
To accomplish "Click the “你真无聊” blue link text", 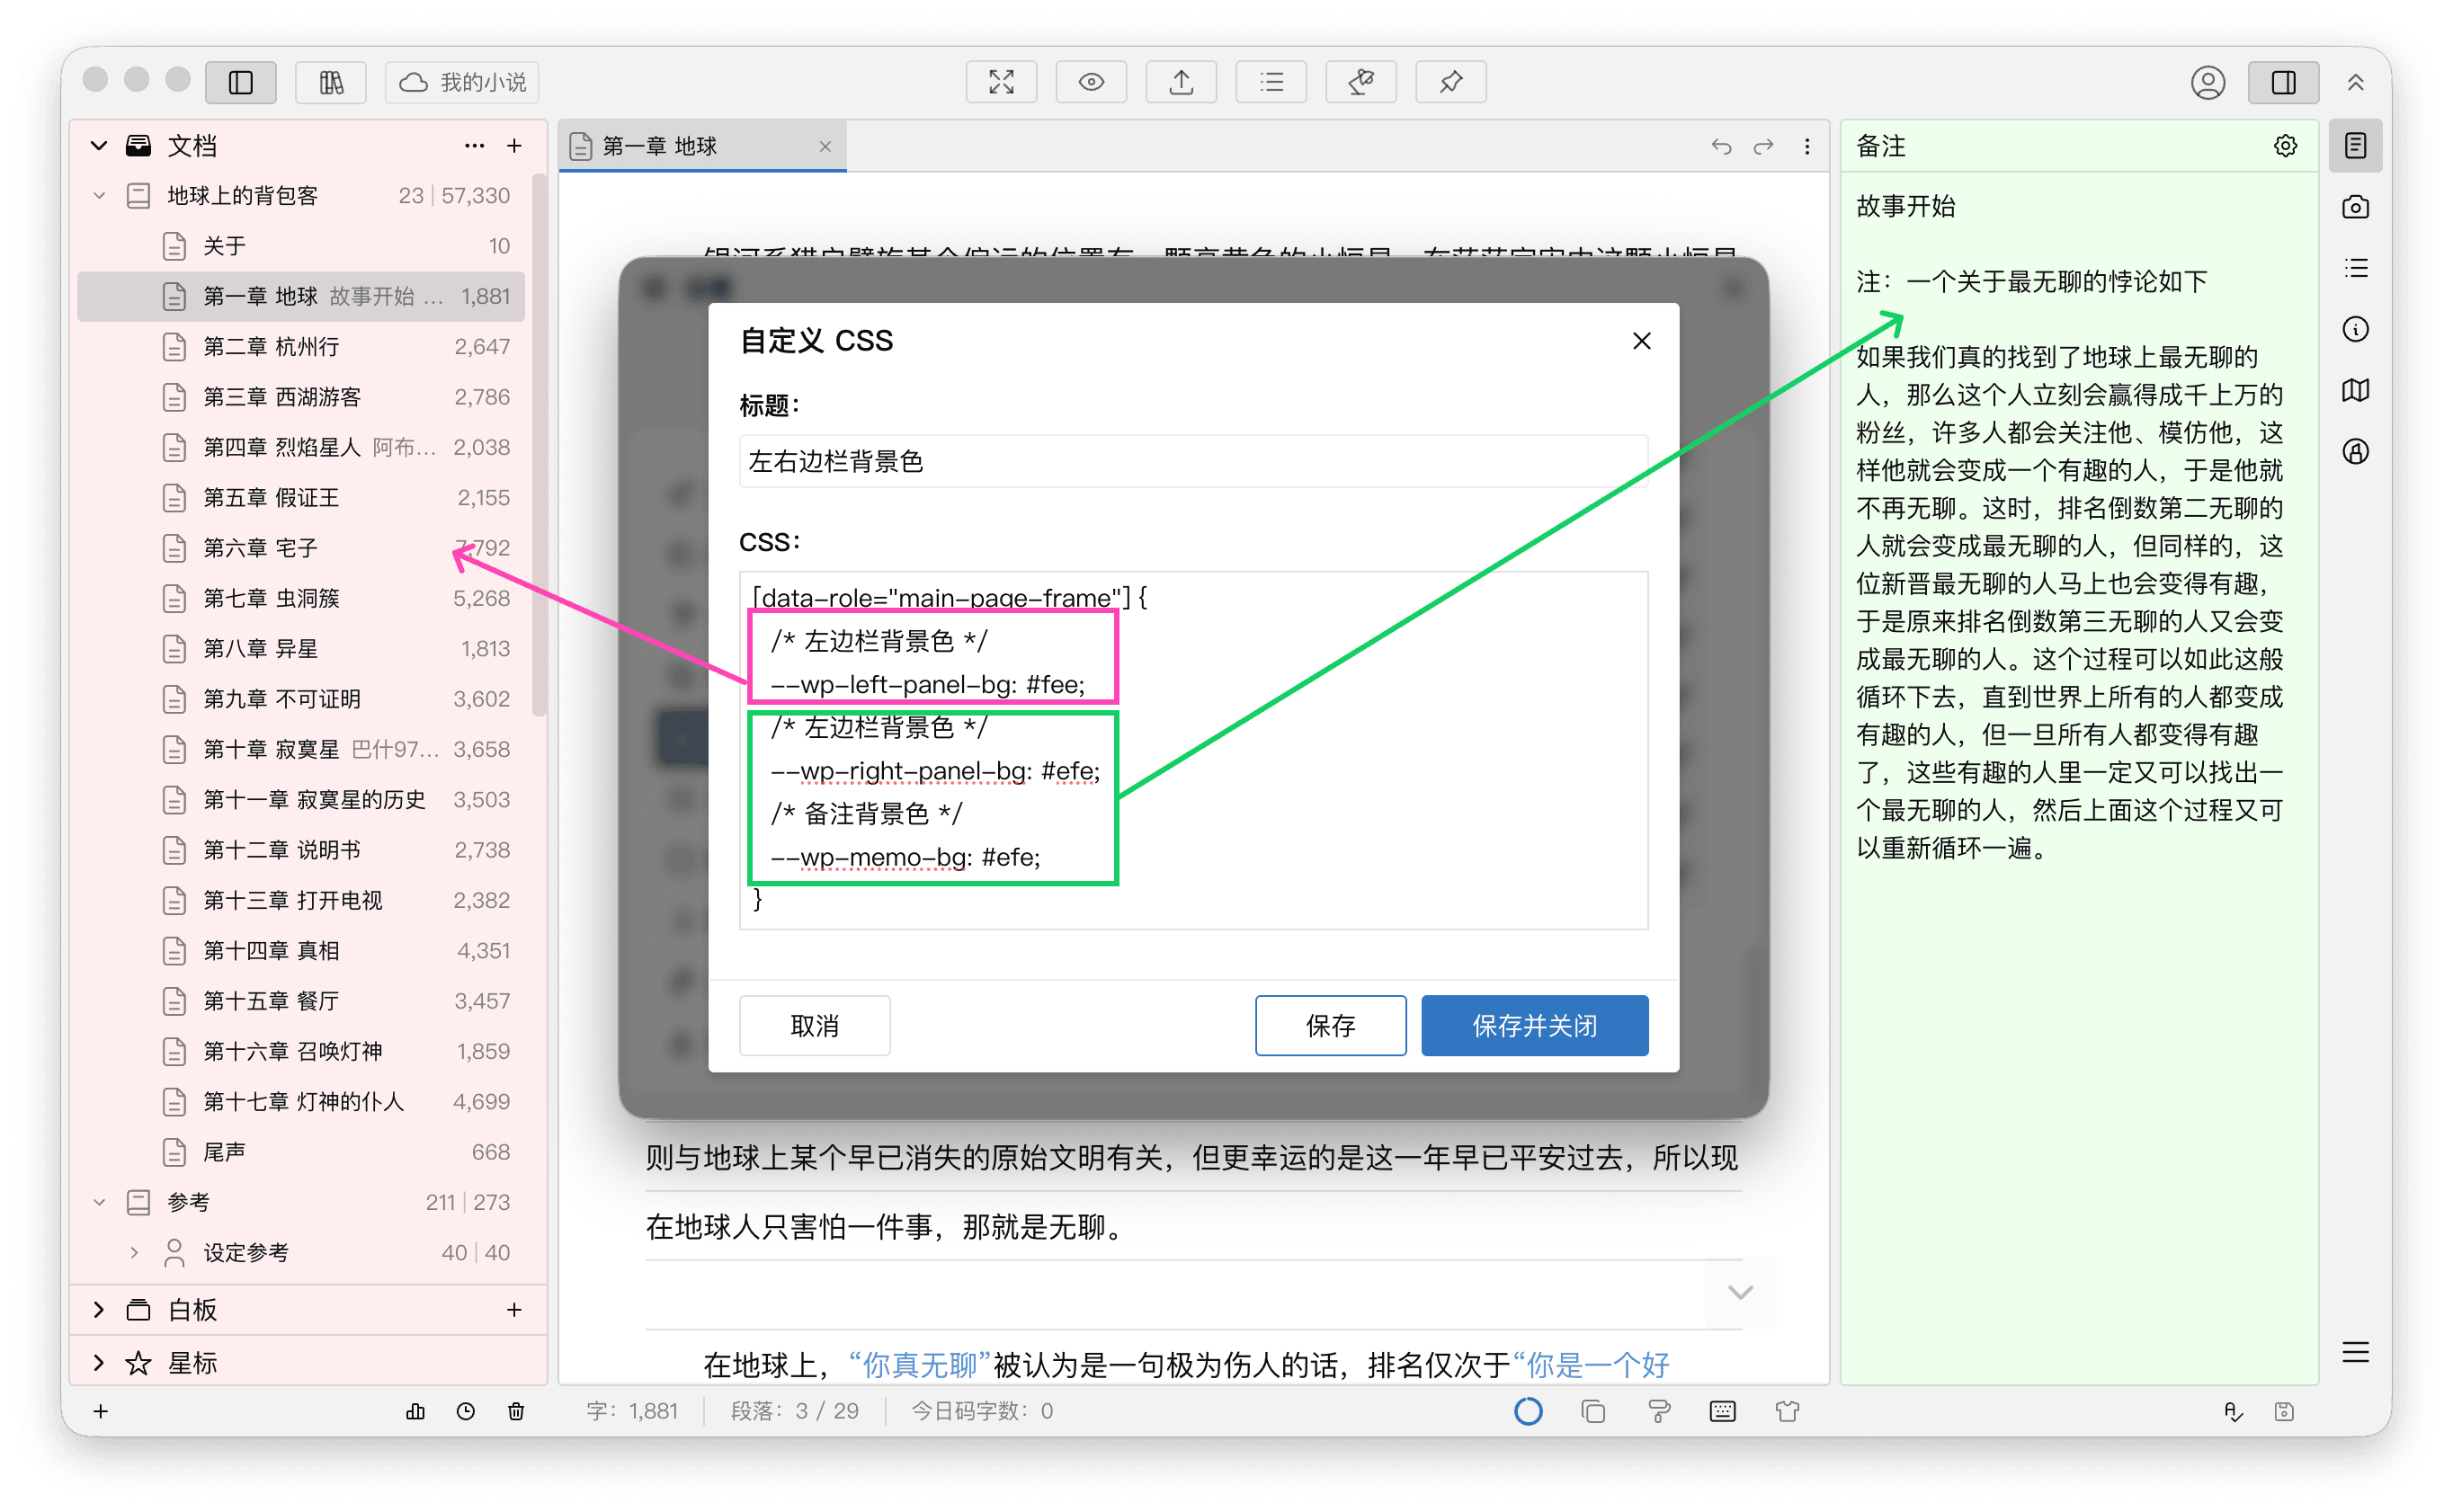I will tap(919, 1365).
